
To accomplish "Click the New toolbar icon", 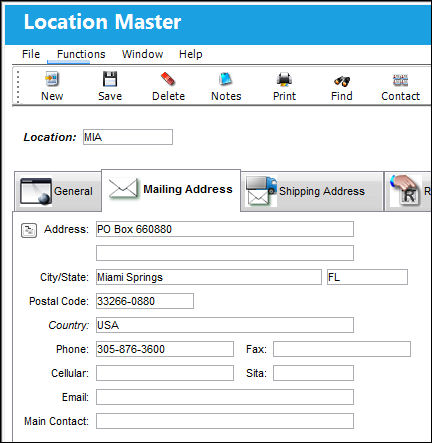I will (52, 79).
